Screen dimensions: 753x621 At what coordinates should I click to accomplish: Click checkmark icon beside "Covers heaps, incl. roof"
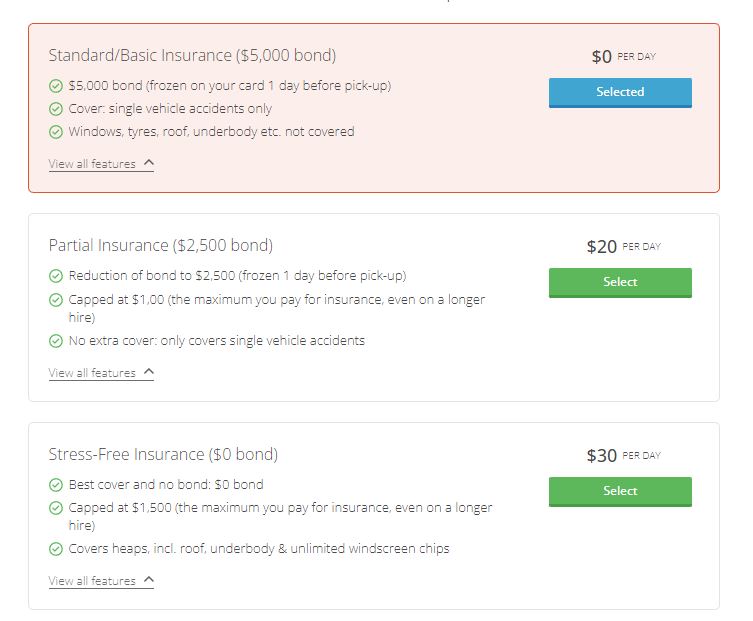[56, 549]
